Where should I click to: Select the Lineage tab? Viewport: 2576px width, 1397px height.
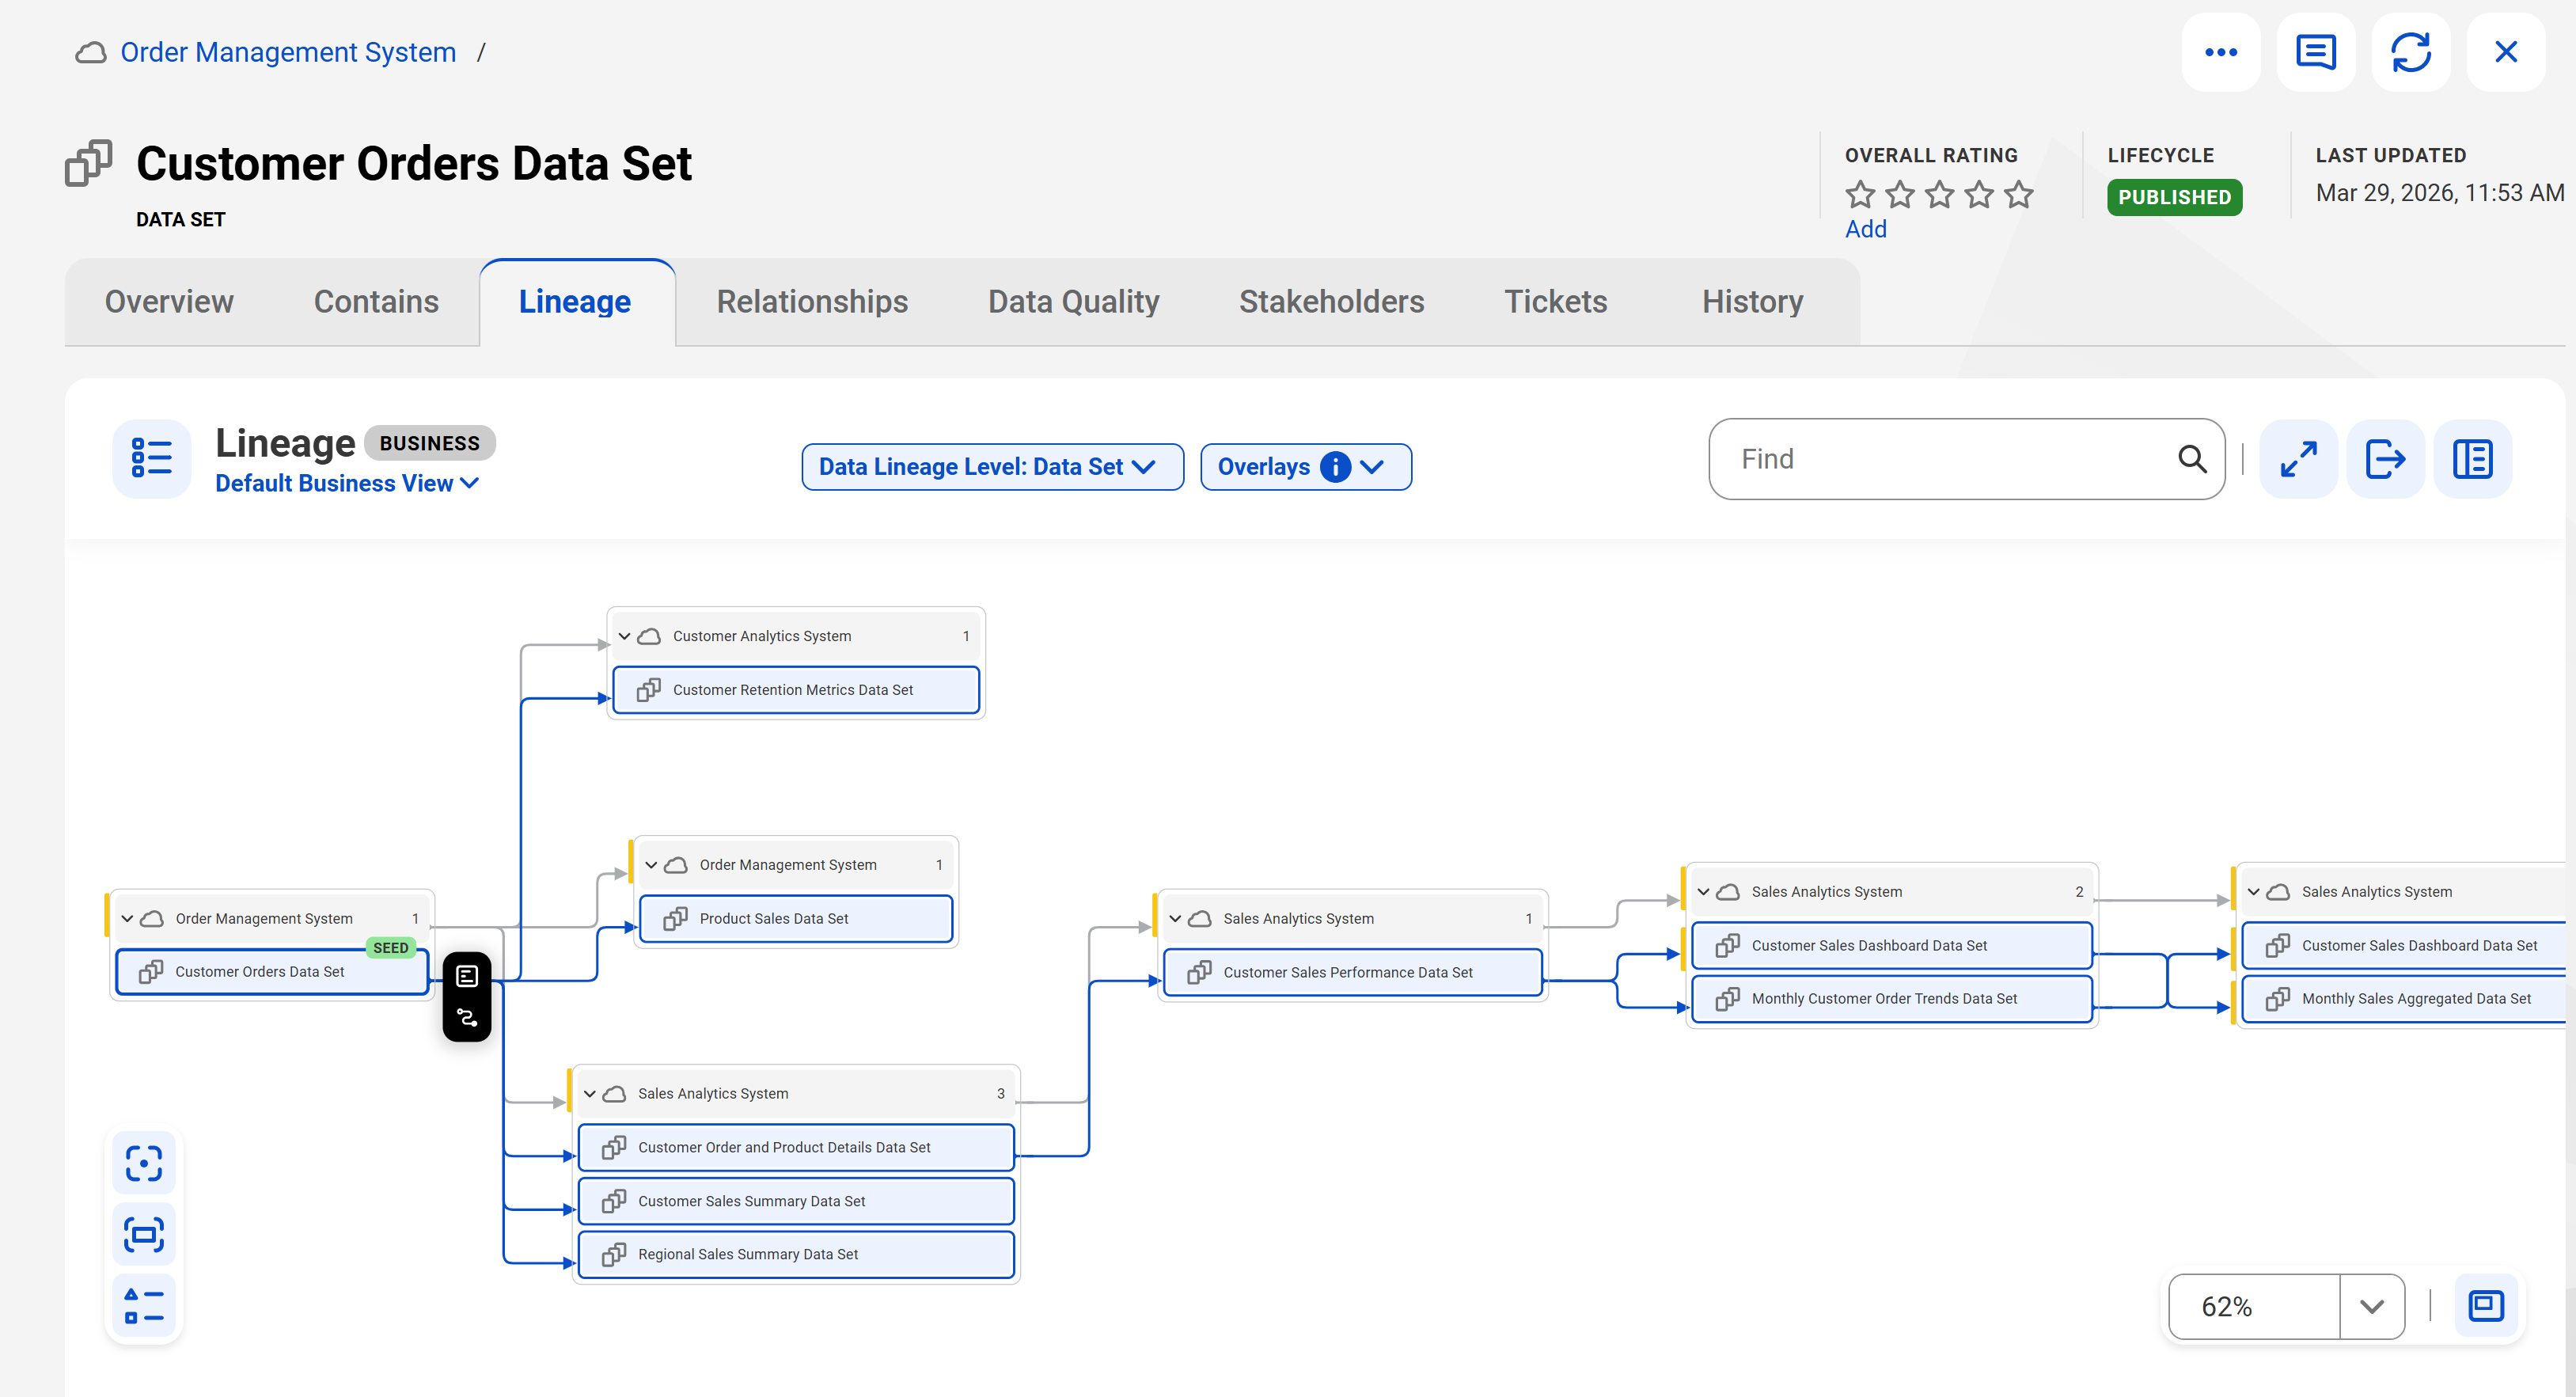tap(575, 302)
